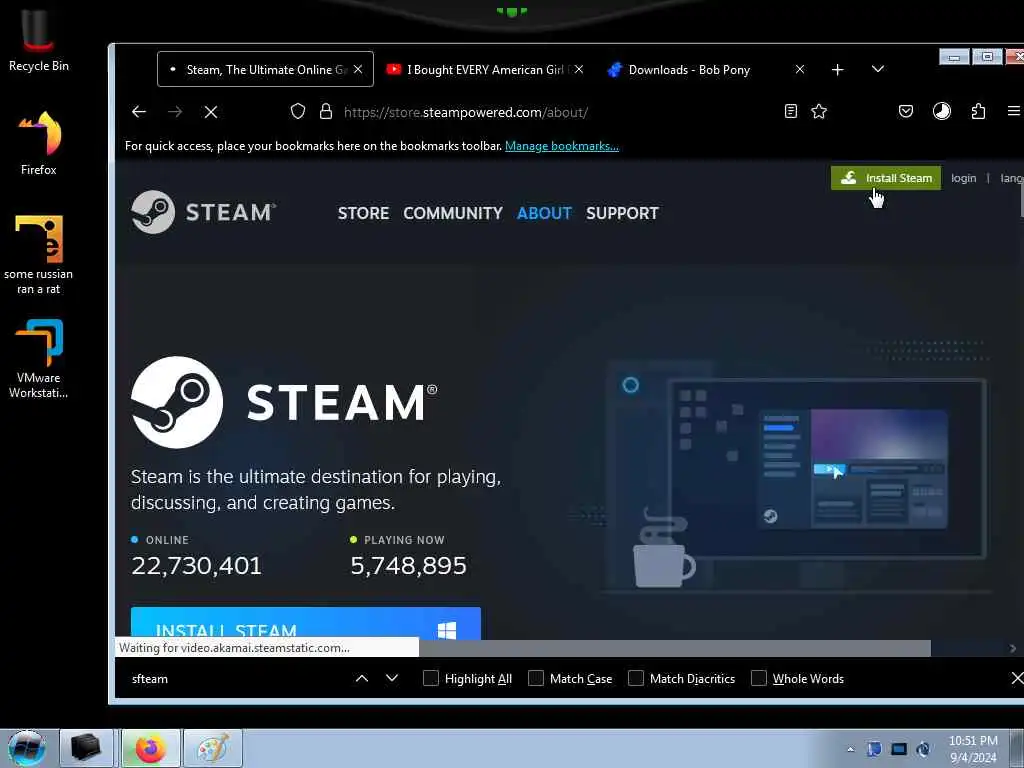1024x768 pixels.
Task: Click the round profile toolbar icon
Action: [x=942, y=112]
